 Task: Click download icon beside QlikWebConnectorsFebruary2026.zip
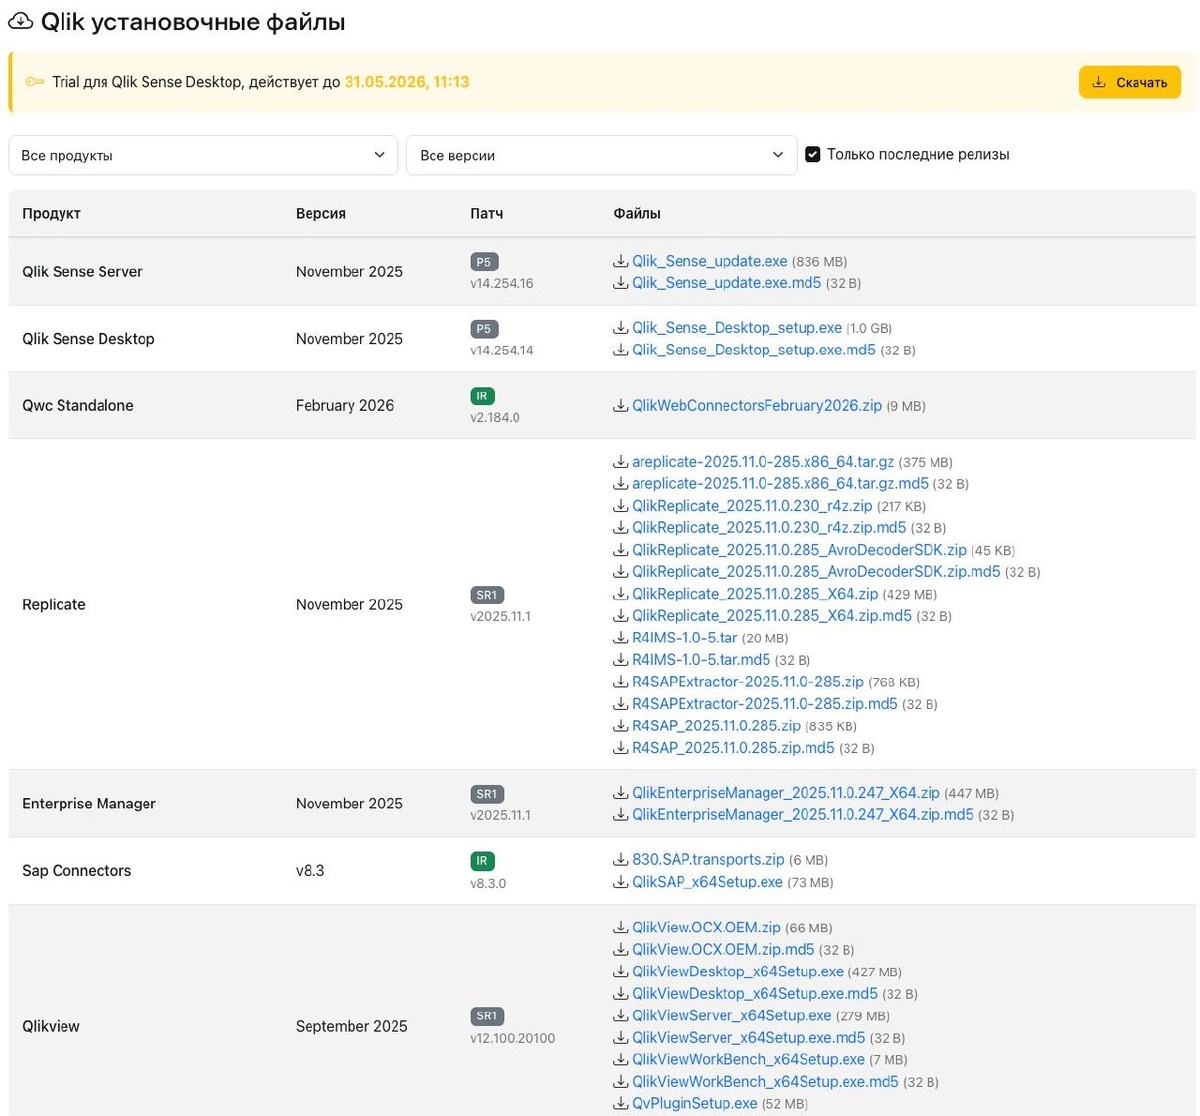coord(621,406)
